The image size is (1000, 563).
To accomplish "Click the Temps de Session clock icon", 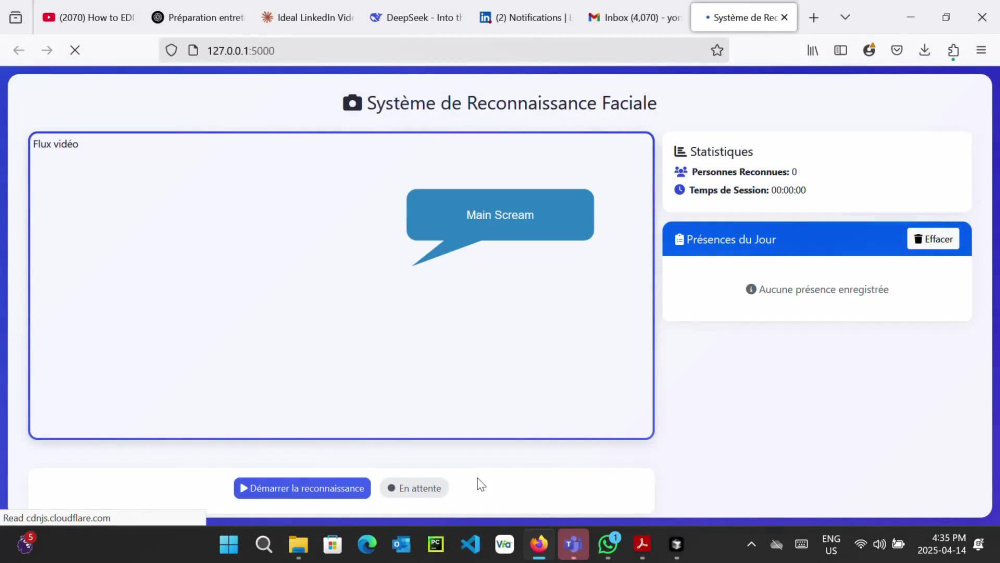I will click(679, 189).
